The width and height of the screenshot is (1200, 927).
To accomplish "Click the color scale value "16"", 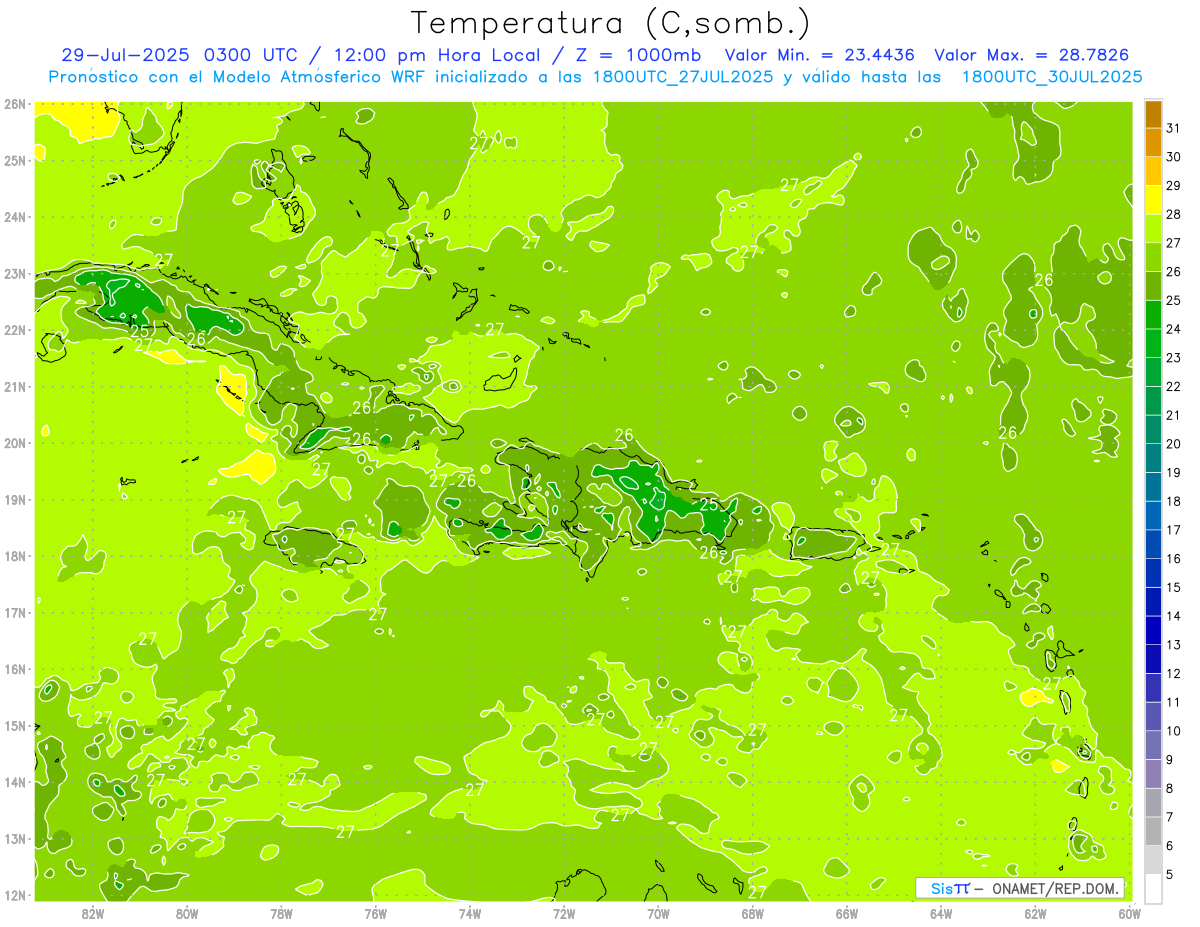I will 1173,559.
